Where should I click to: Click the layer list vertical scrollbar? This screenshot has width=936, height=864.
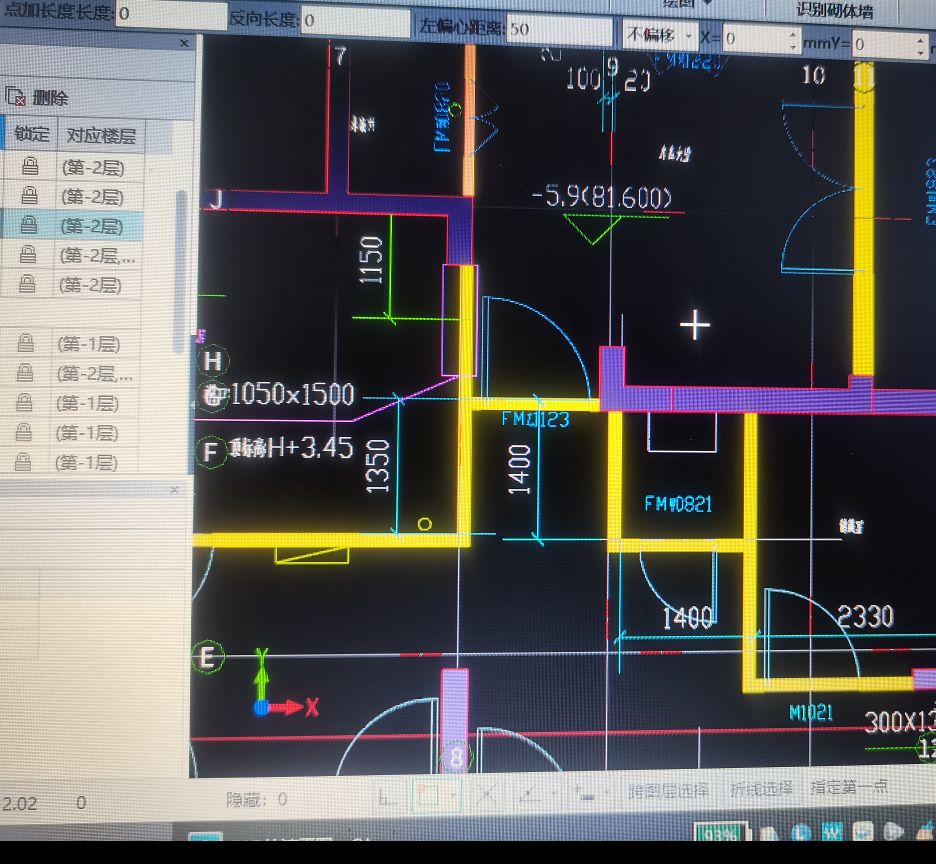[x=181, y=272]
